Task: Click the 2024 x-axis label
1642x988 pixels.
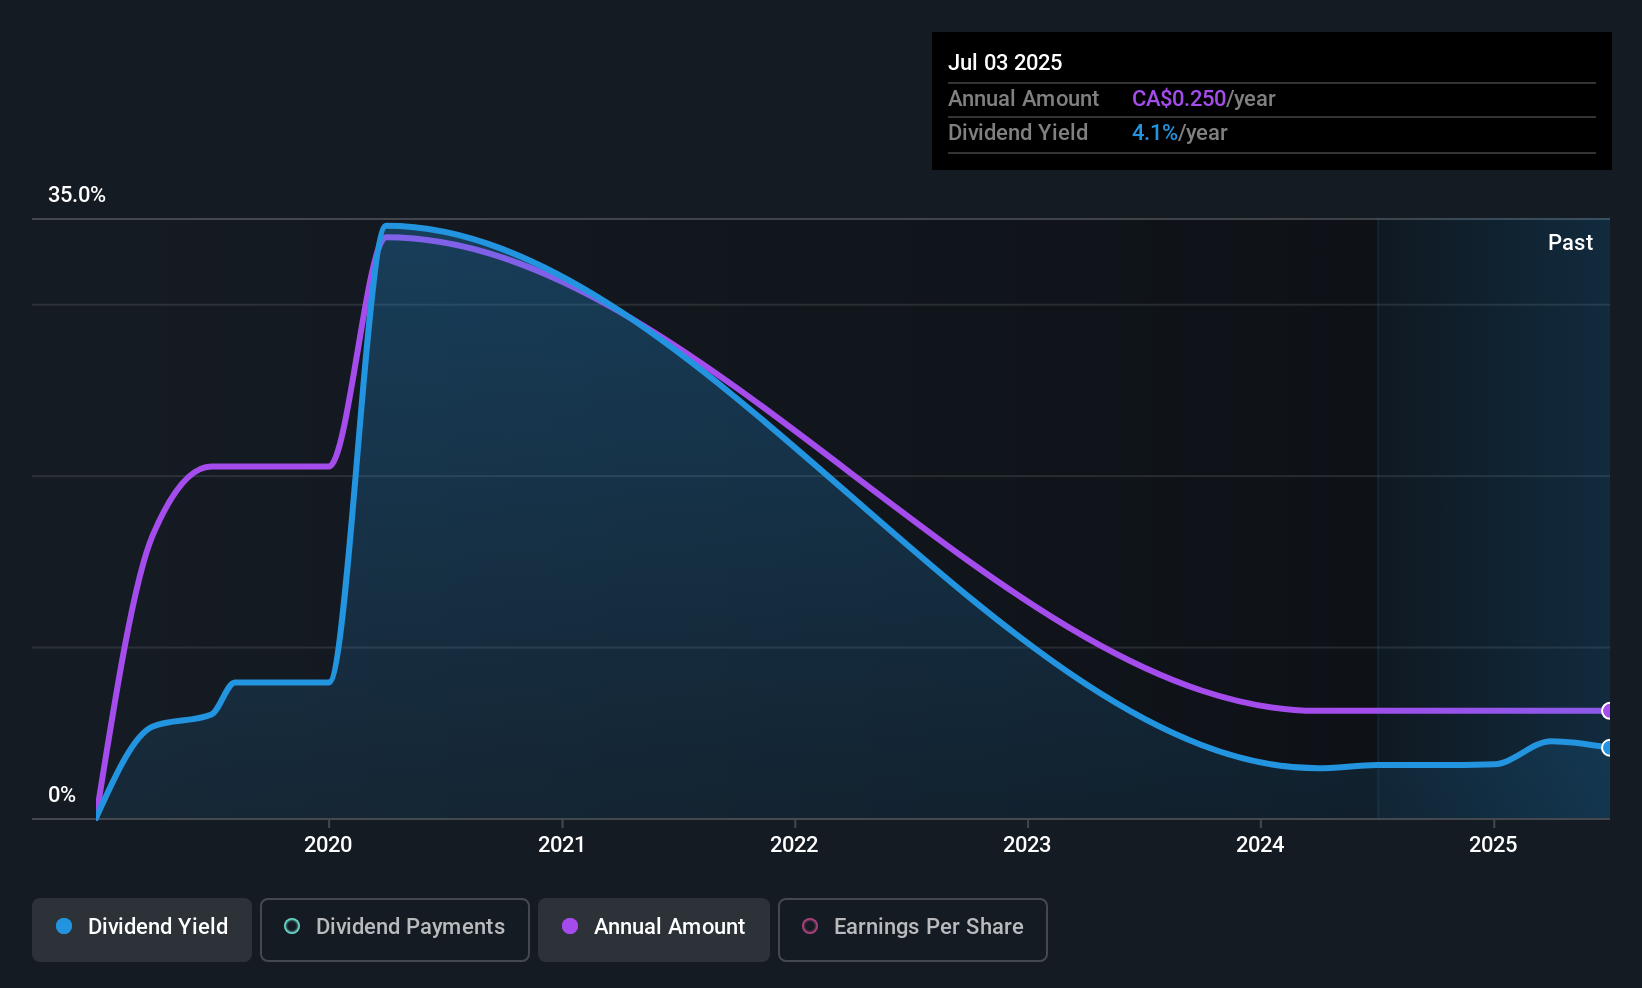Action: pos(1260,845)
